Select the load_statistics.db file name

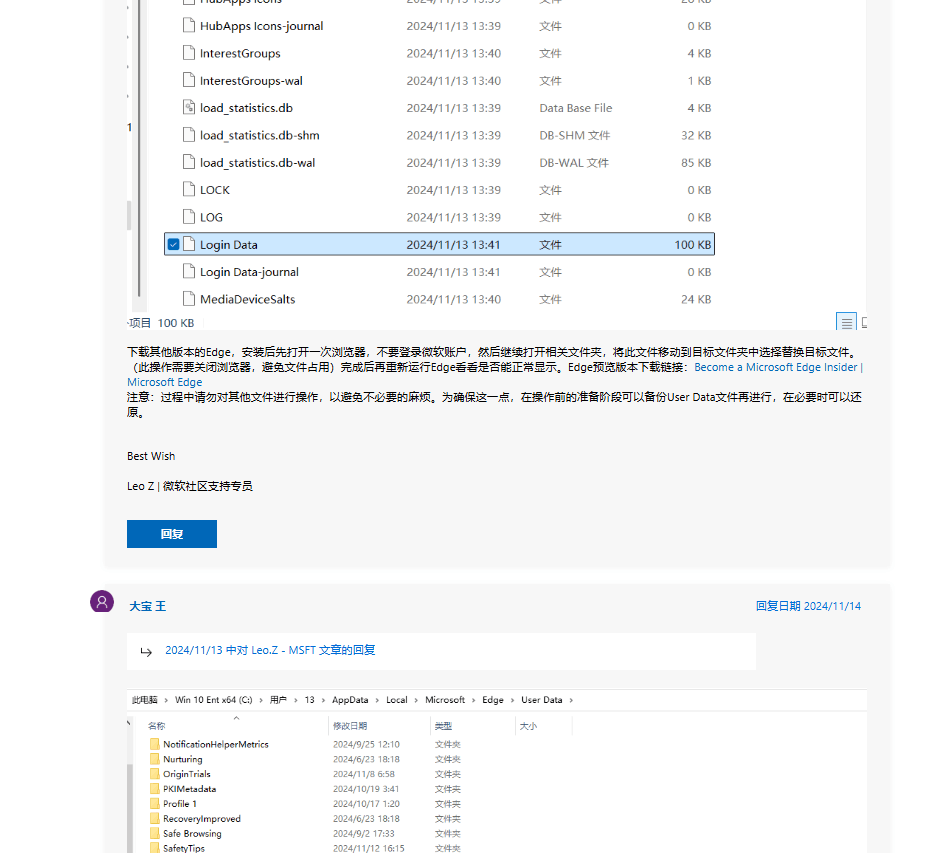[x=246, y=108]
